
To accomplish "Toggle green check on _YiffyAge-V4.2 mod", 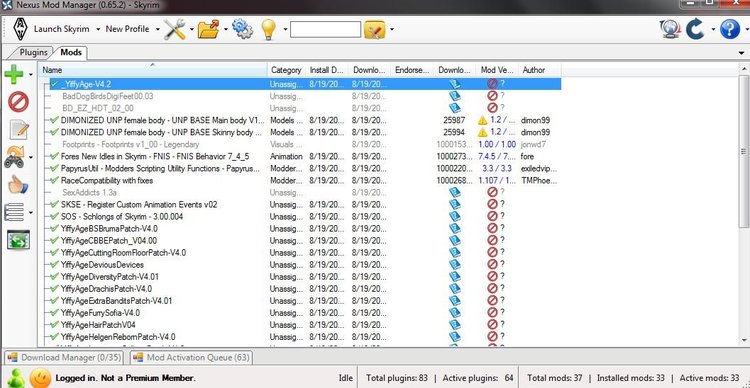I will pyautogui.click(x=55, y=84).
